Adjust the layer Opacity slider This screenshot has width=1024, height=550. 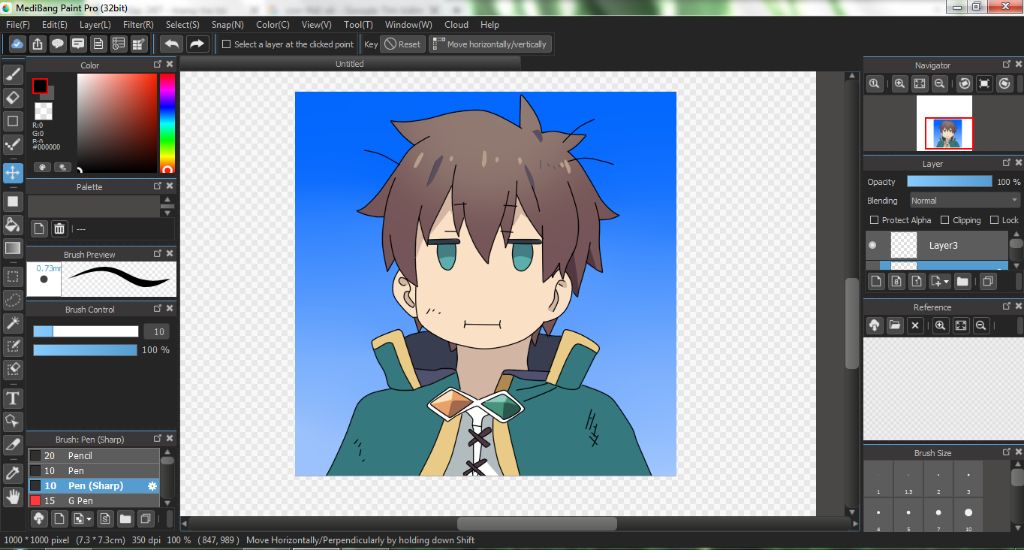[949, 182]
